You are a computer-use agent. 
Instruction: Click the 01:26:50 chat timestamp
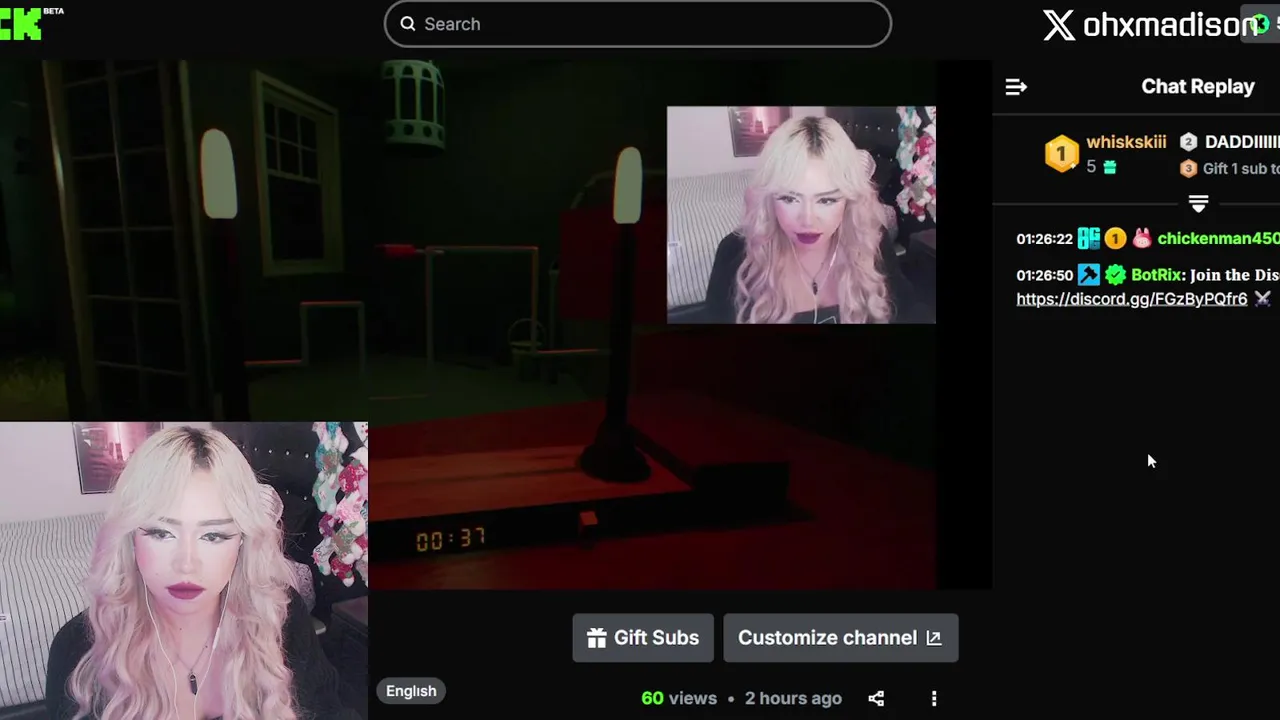[1044, 275]
